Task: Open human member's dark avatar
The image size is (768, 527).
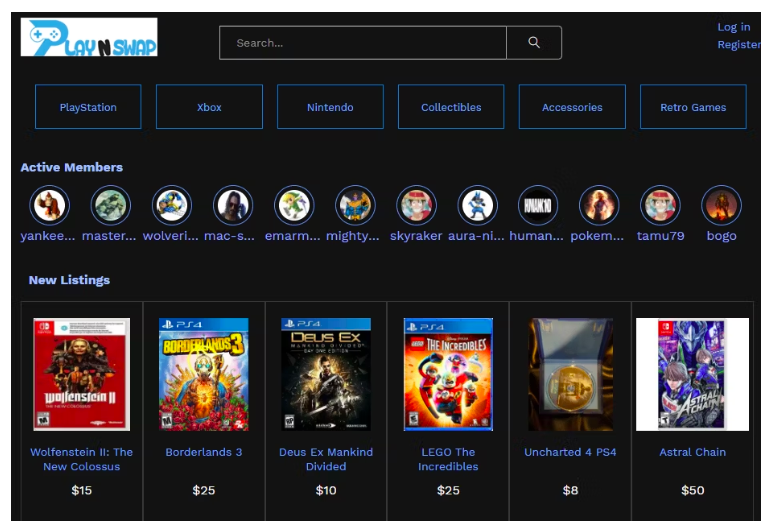Action: click(538, 205)
